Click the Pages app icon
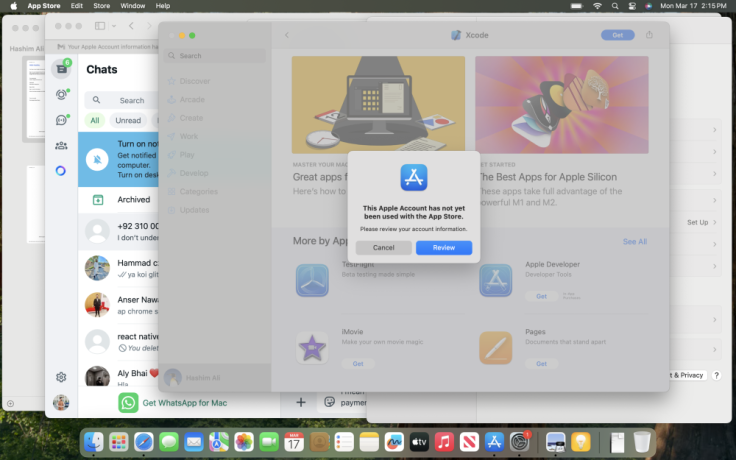Viewport: 736px width, 460px height. pos(496,348)
